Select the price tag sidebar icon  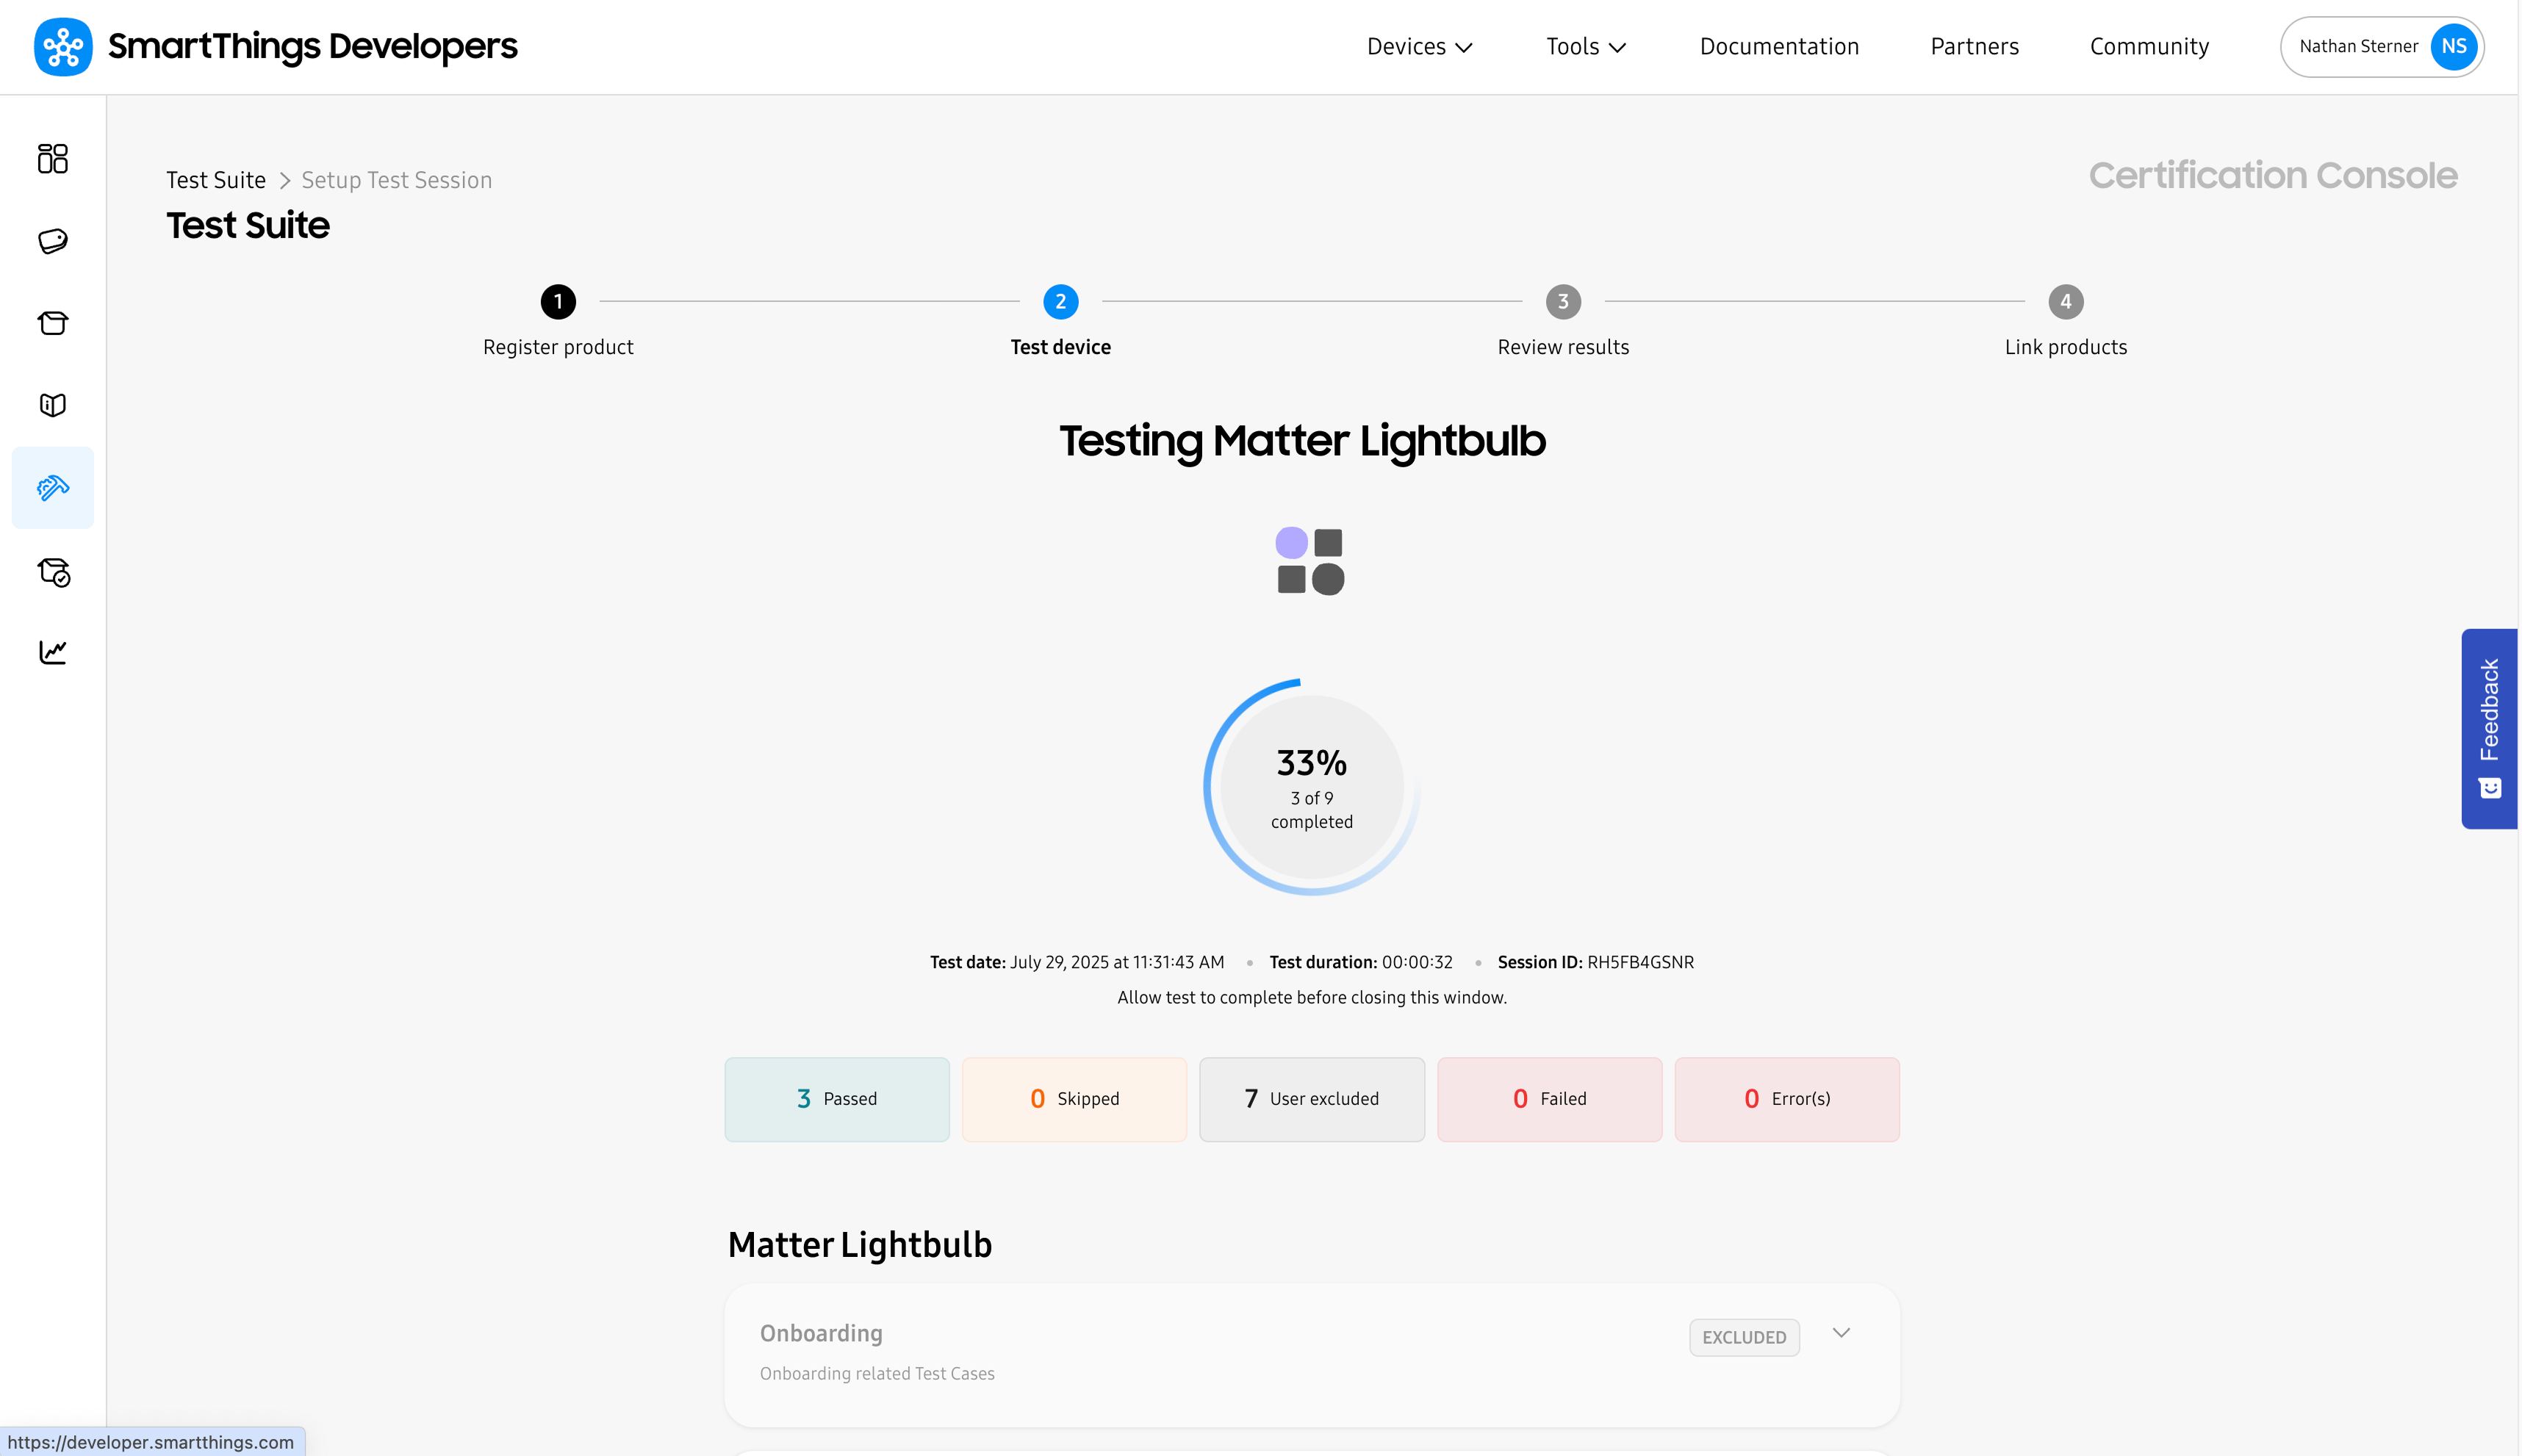click(x=53, y=241)
